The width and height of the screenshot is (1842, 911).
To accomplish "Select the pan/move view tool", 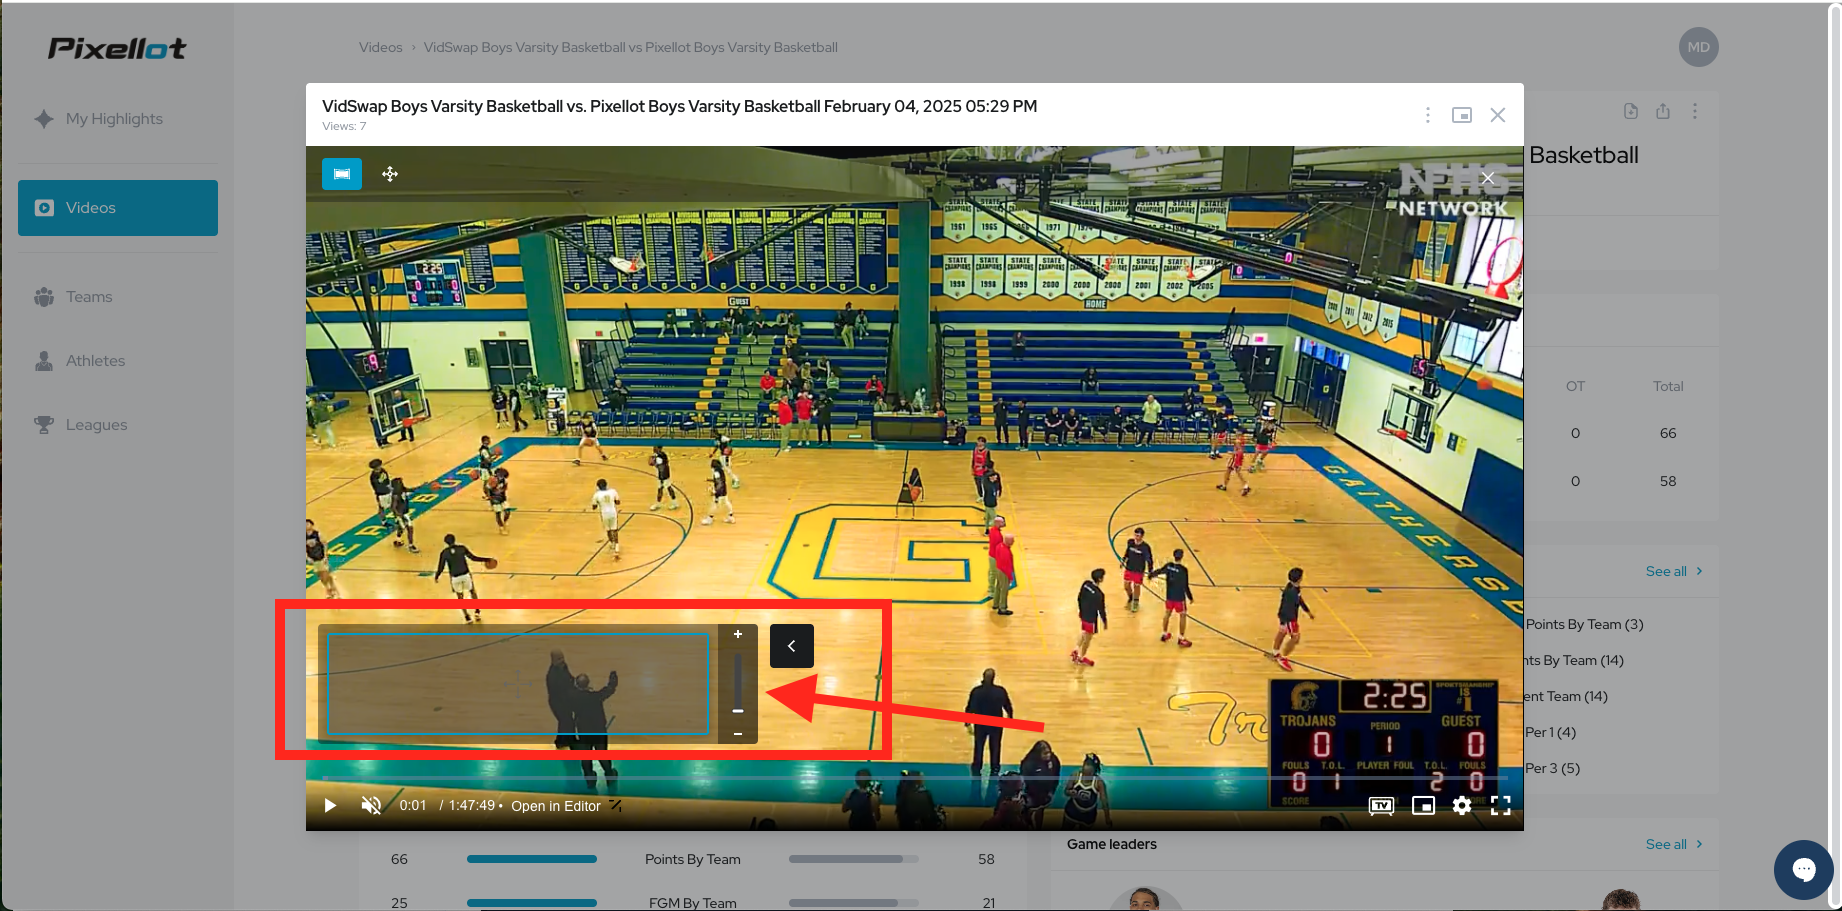I will click(390, 174).
